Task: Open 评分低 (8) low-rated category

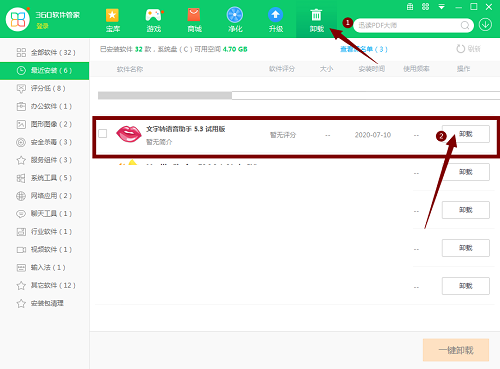Action: pyautogui.click(x=44, y=88)
